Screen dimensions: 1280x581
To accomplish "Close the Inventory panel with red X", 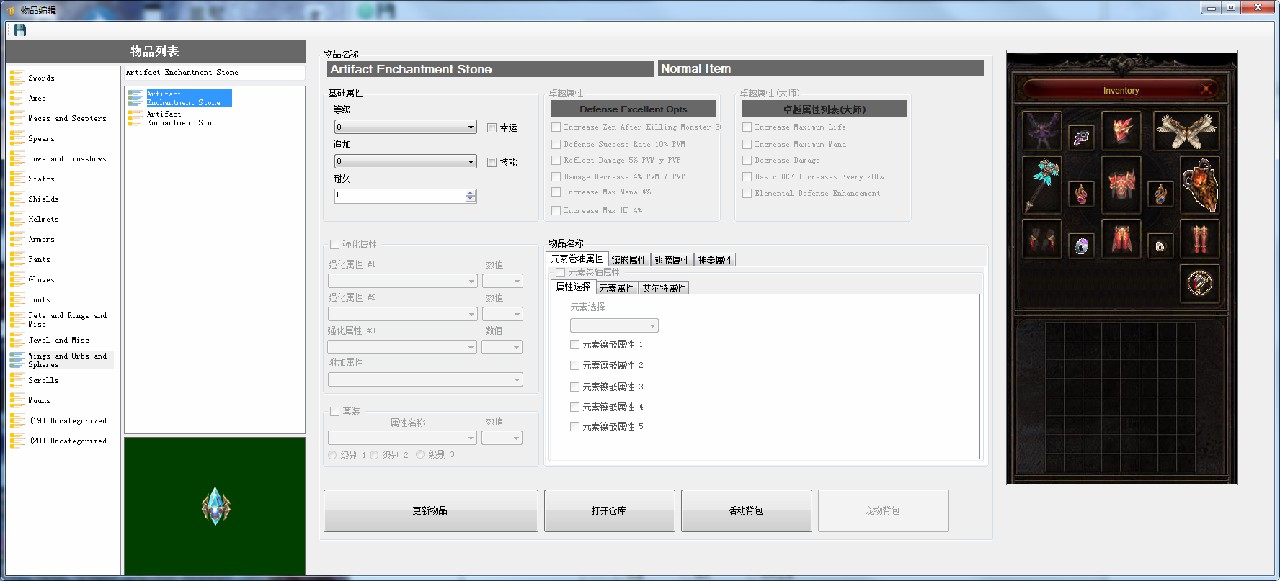I will (x=1207, y=90).
